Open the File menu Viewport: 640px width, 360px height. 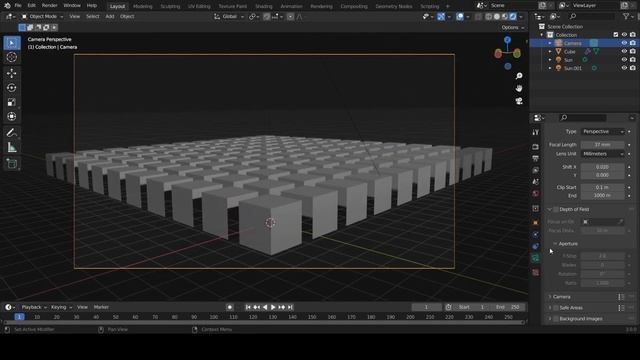pos(18,6)
